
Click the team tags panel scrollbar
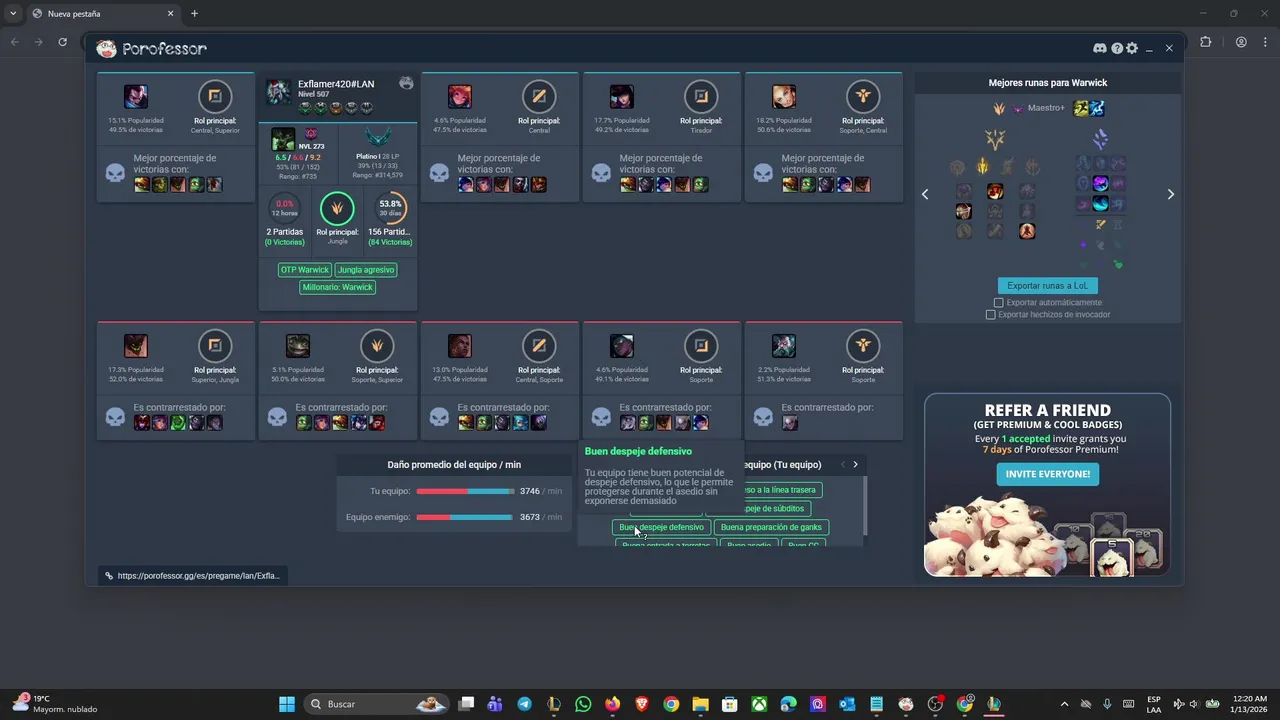(864, 506)
